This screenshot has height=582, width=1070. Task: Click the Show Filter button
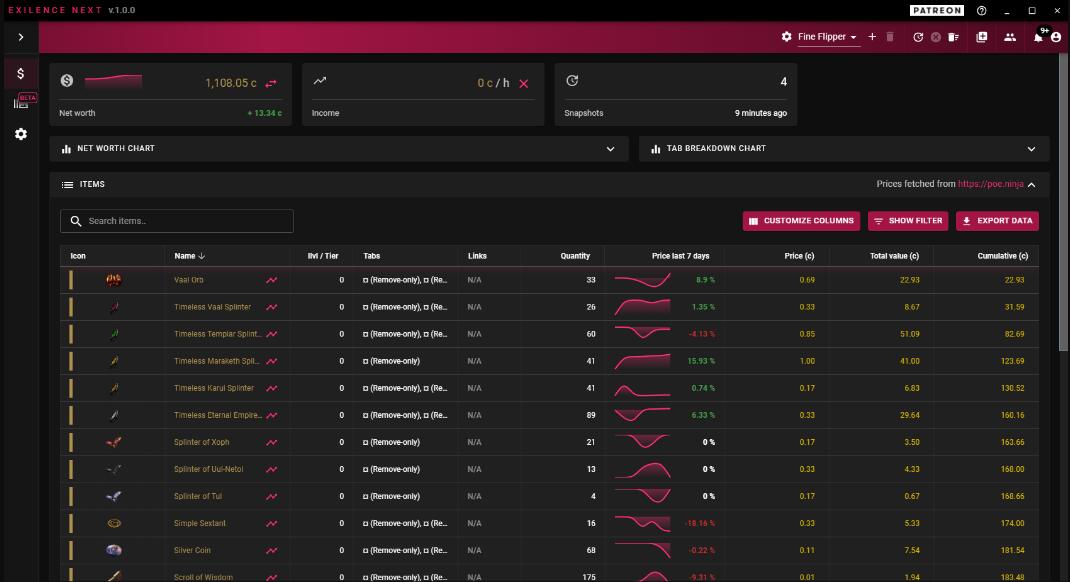pyautogui.click(x=908, y=221)
